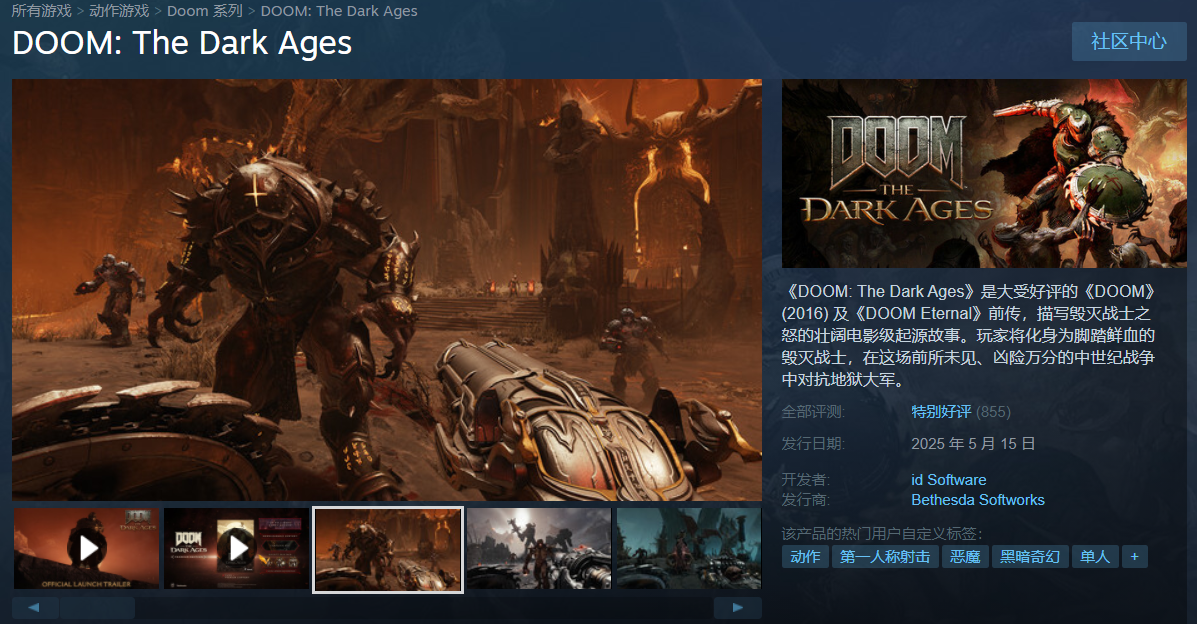Screen dimensions: 1197x624
Task: Play the second trailer video thumbnail
Action: [x=237, y=548]
